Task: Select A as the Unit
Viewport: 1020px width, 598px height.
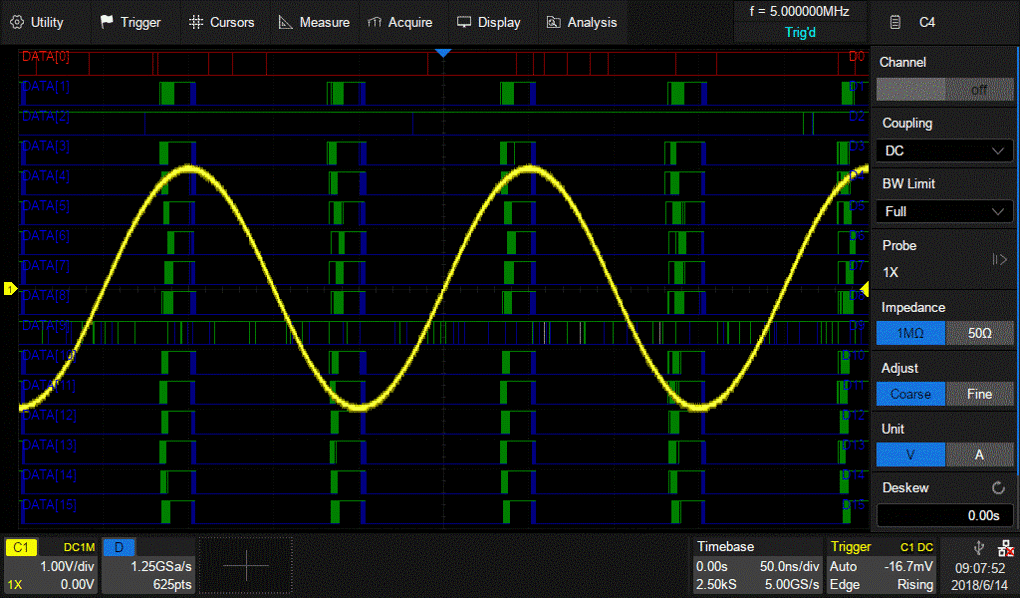Action: tap(979, 455)
